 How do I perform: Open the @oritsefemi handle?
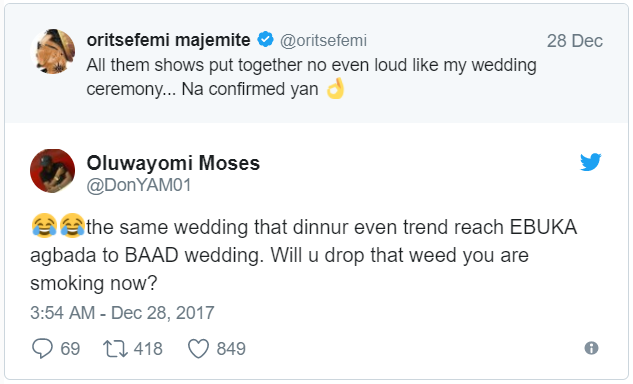[323, 40]
